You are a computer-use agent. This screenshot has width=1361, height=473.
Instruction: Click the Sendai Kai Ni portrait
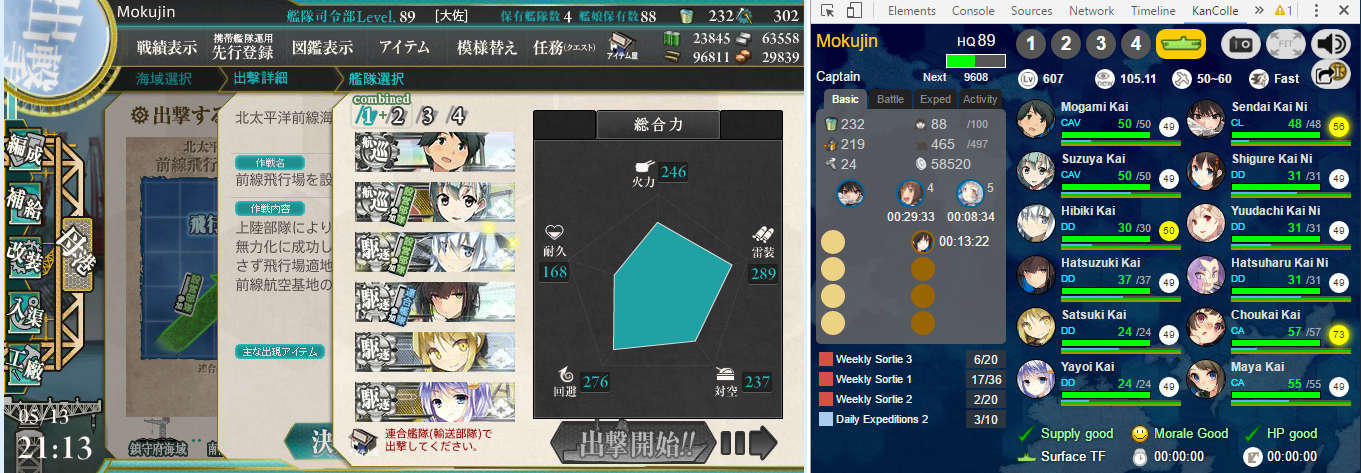[1206, 118]
